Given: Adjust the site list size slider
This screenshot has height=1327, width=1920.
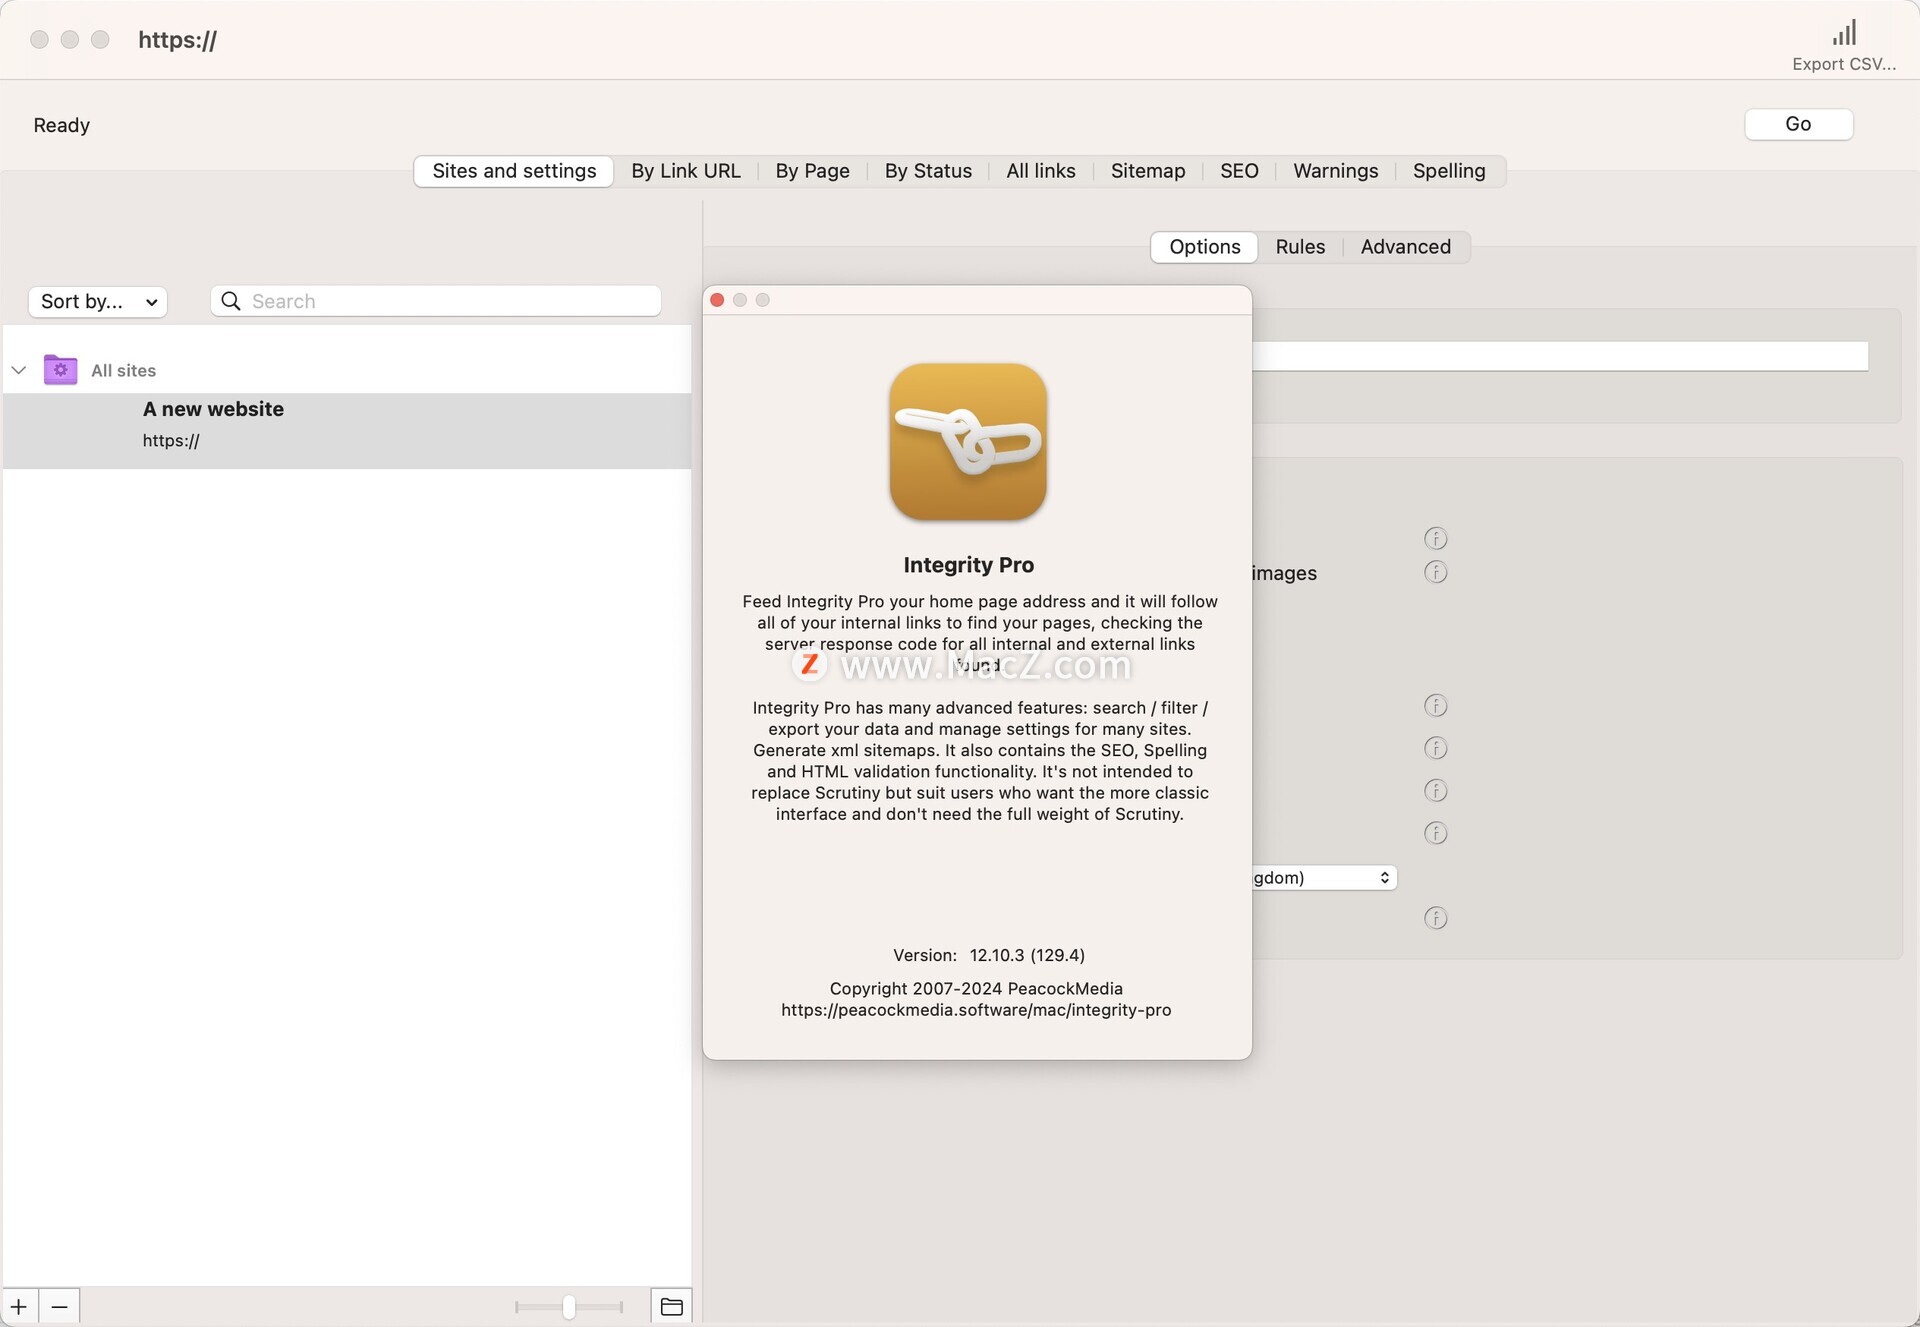Looking at the screenshot, I should pyautogui.click(x=568, y=1307).
